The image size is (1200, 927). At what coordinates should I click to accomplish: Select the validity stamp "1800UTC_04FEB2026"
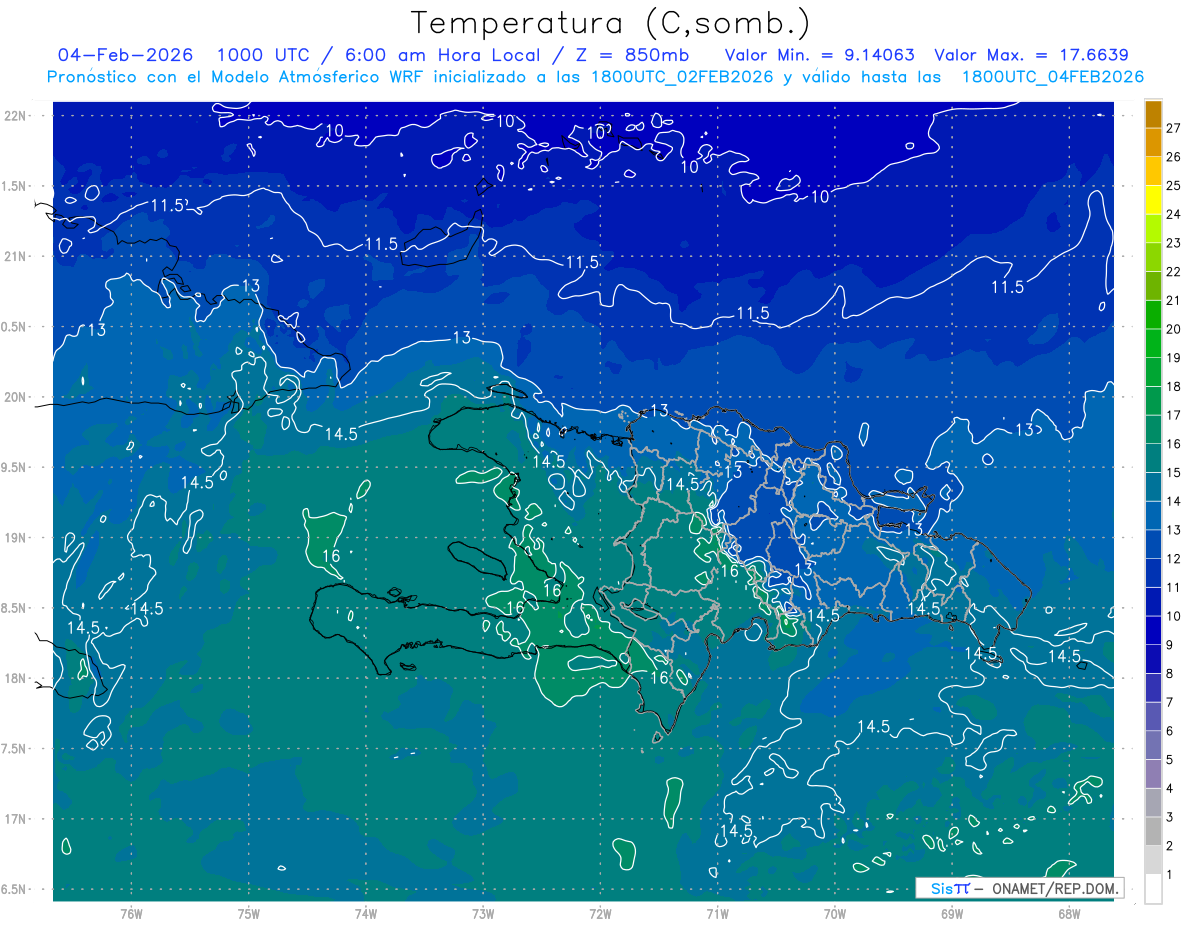point(1052,77)
